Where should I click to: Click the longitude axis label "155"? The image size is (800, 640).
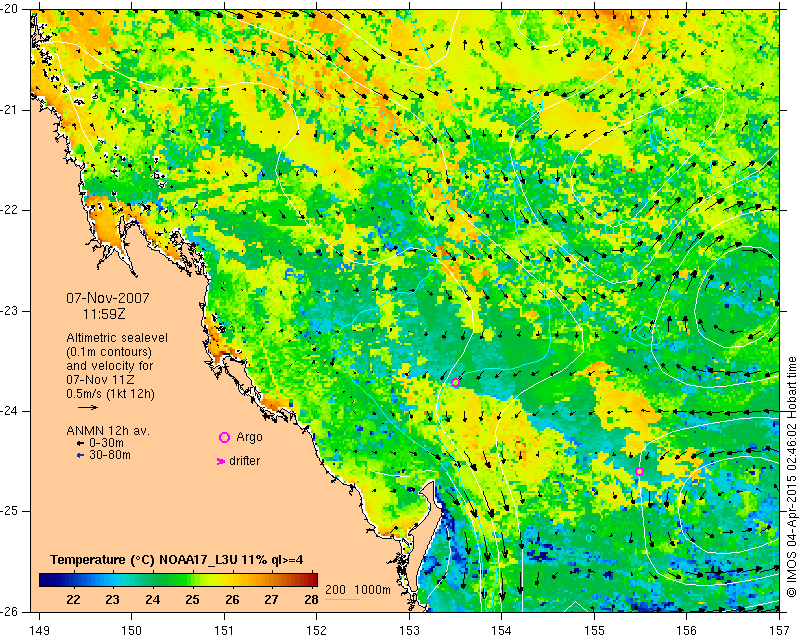pos(594,630)
